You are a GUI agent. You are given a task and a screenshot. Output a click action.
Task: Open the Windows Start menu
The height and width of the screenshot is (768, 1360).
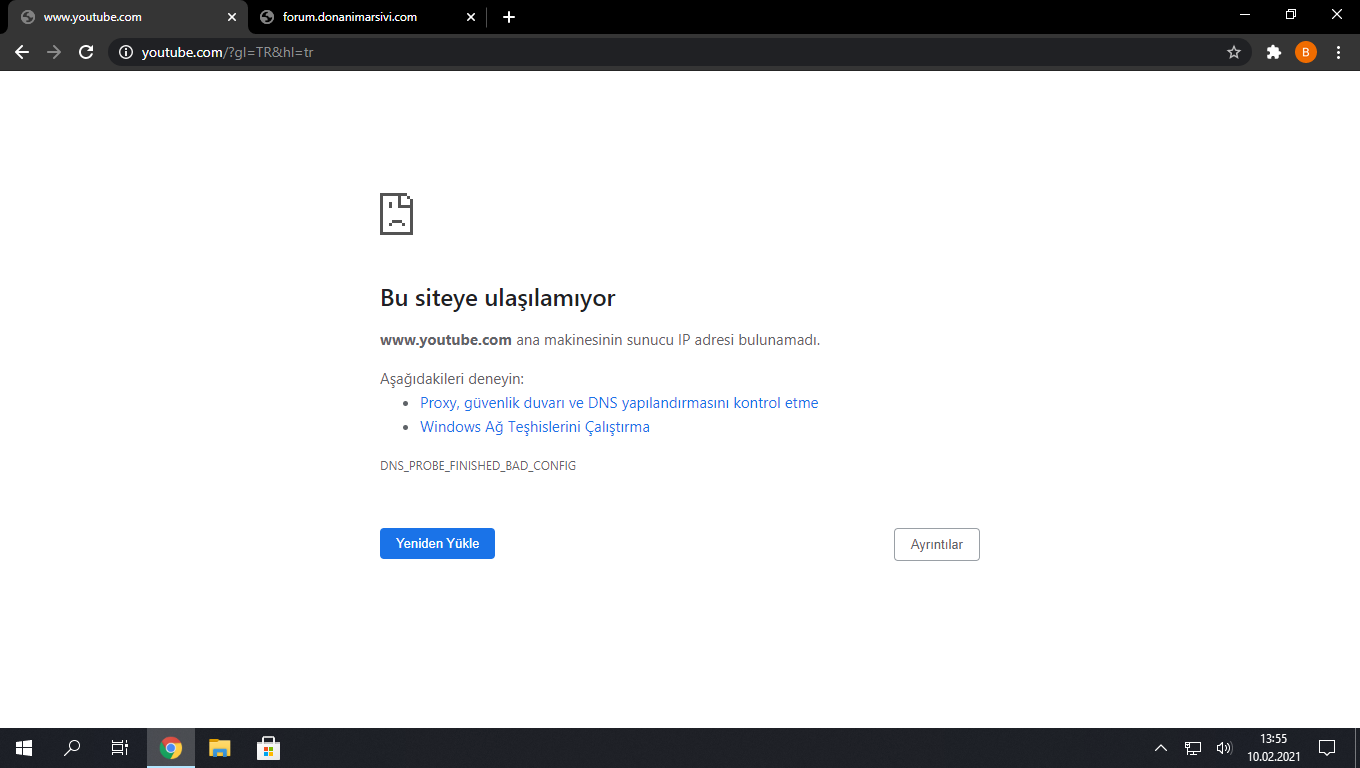point(24,748)
